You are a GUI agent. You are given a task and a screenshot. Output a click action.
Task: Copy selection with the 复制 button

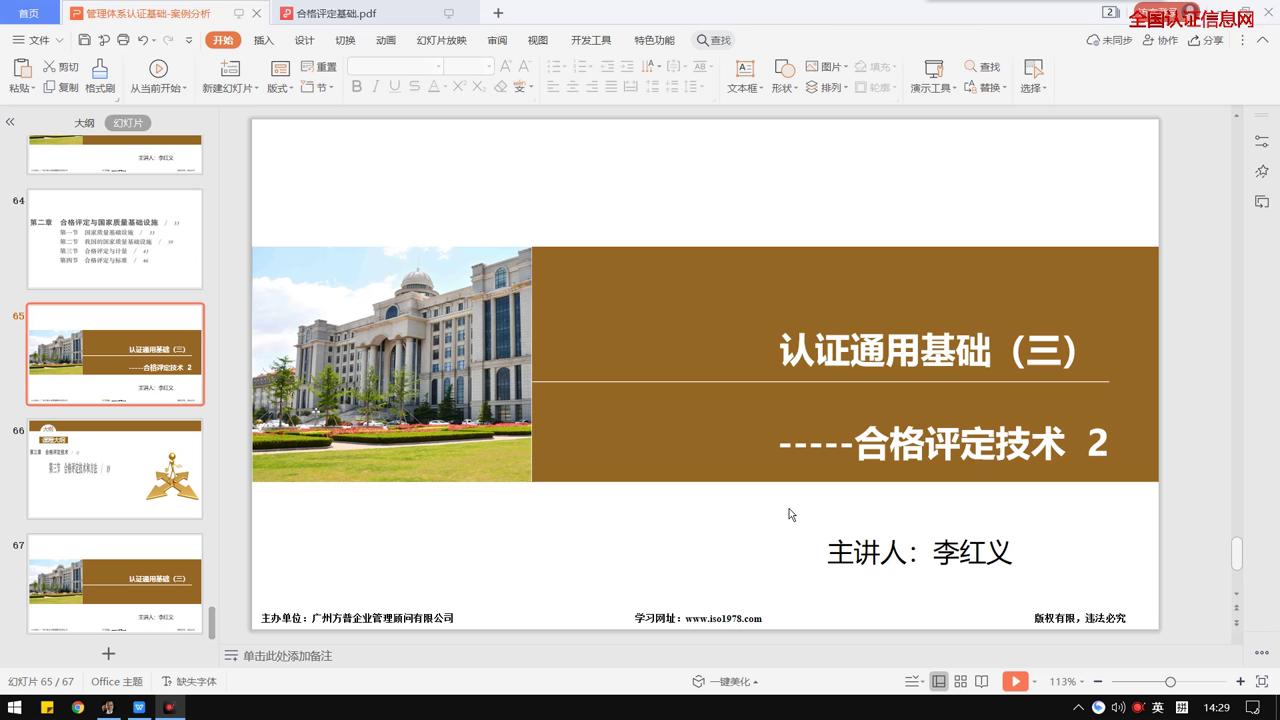pyautogui.click(x=60, y=88)
